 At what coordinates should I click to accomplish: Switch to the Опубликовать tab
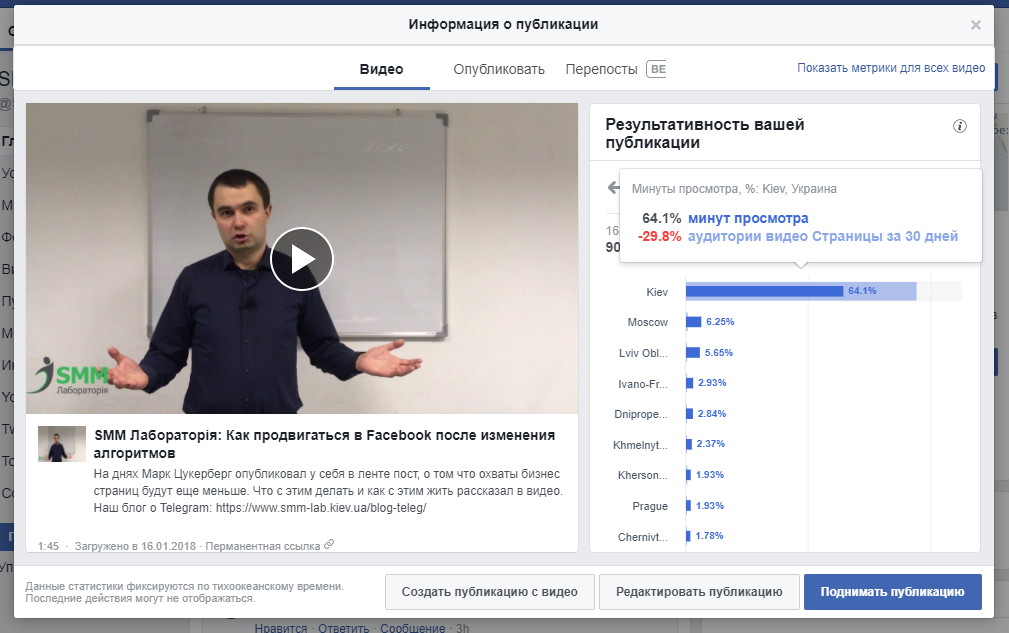(499, 69)
